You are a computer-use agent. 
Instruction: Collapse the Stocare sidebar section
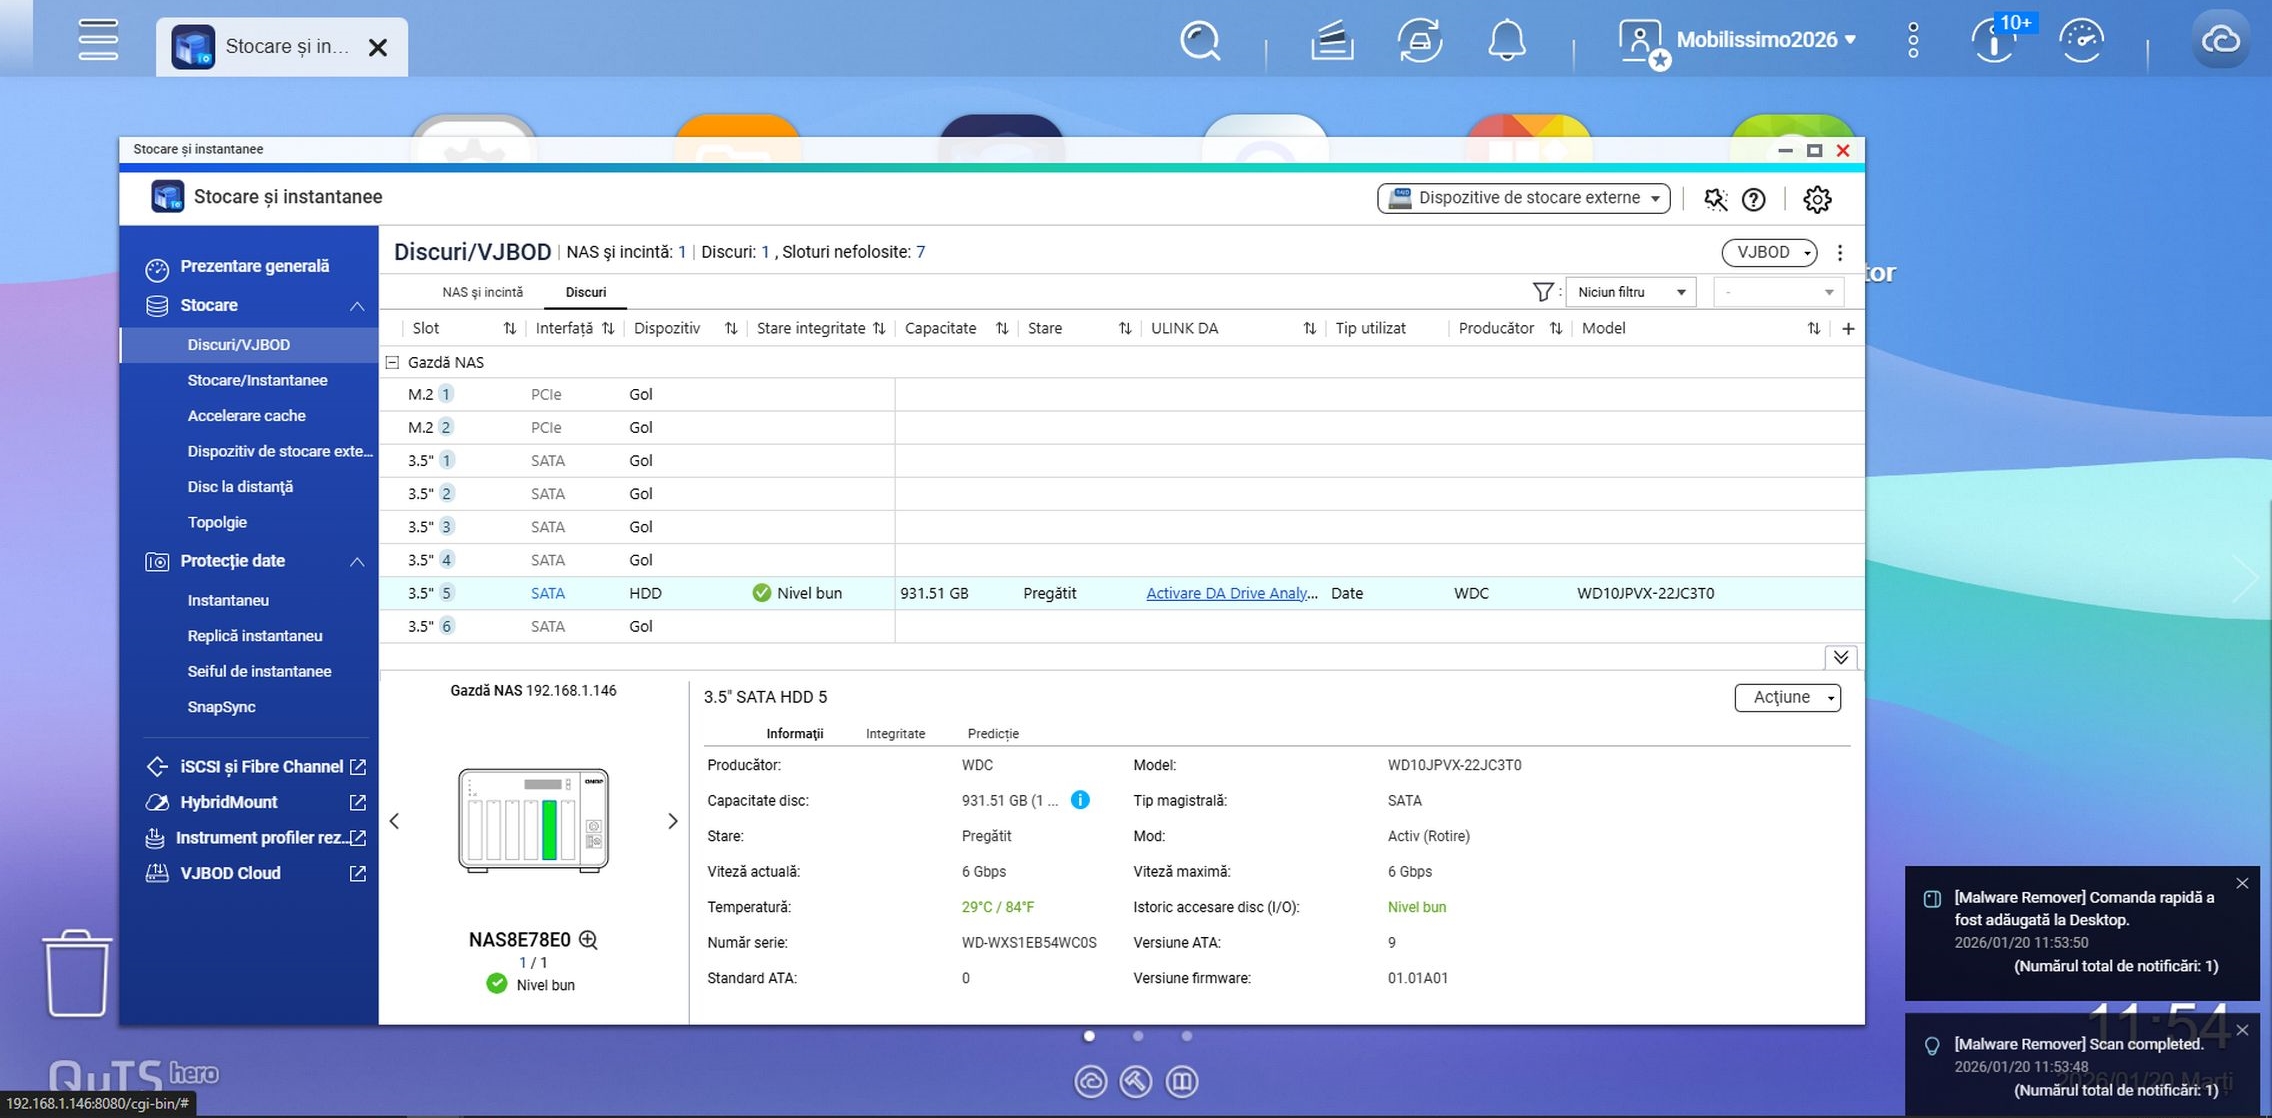click(x=356, y=306)
